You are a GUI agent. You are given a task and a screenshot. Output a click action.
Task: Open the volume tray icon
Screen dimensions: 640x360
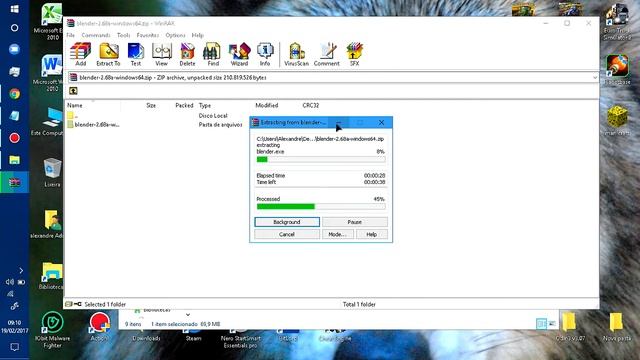pyautogui.click(x=9, y=282)
